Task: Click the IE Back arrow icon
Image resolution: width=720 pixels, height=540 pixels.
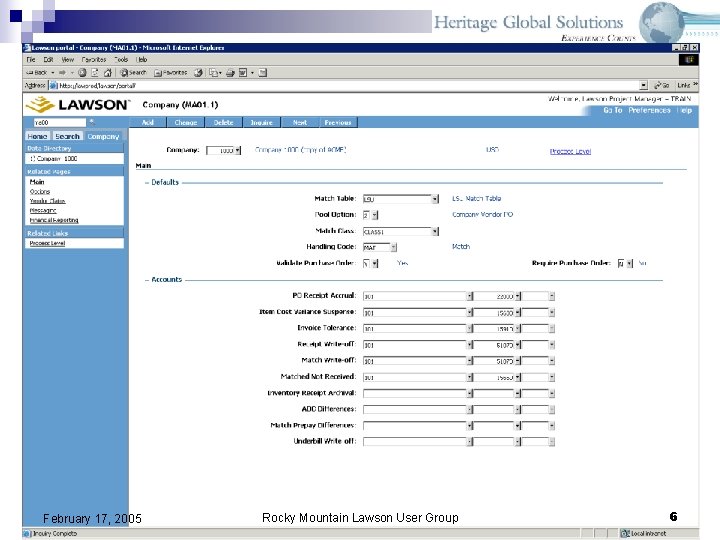Action: pos(31,72)
